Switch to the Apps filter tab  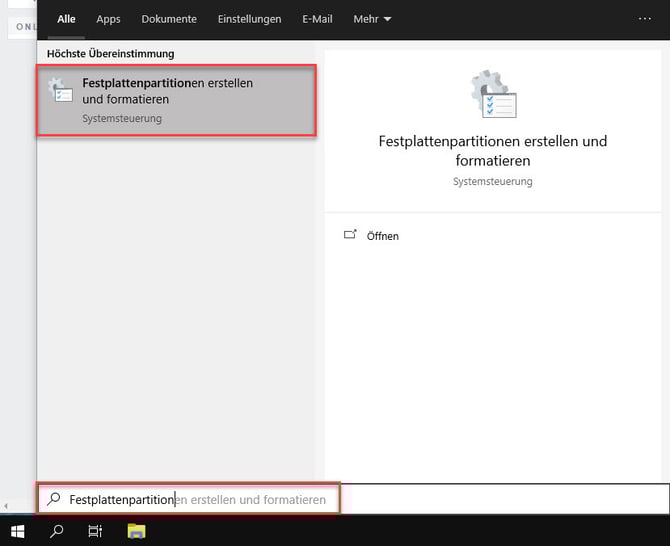108,19
